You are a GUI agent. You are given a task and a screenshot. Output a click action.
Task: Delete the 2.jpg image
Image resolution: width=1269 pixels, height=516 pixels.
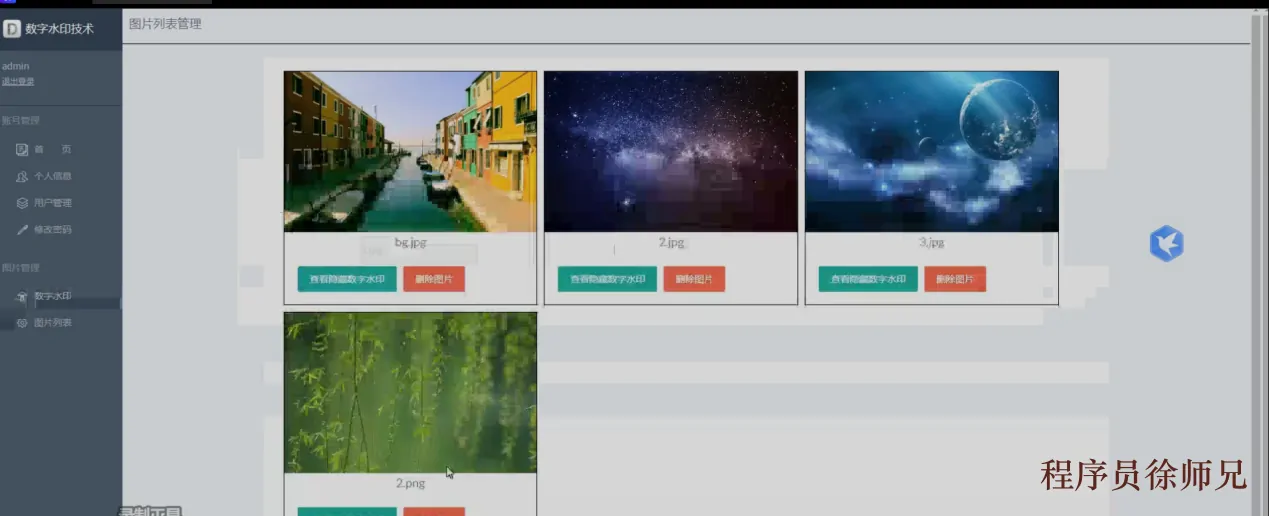(694, 279)
